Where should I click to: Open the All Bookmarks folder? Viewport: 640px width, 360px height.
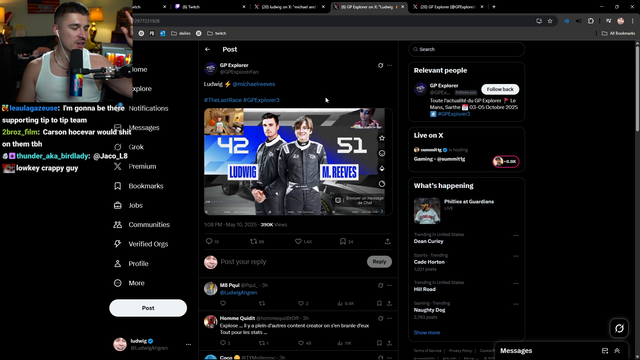click(618, 33)
